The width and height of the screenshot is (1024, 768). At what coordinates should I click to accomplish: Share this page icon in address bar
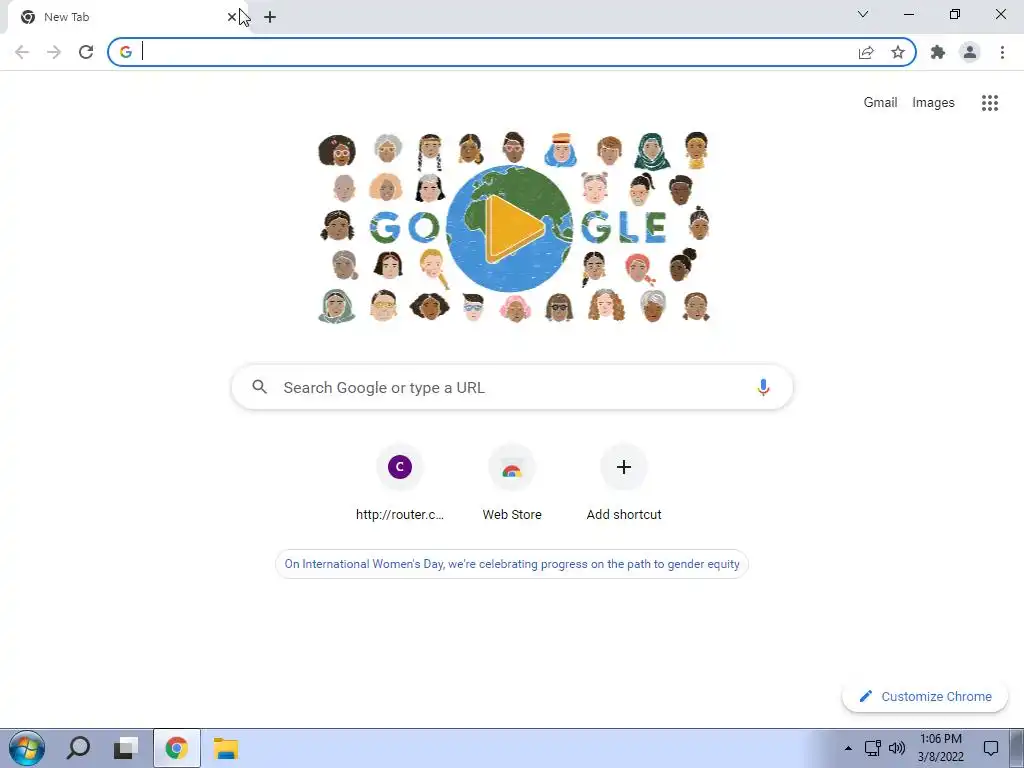coord(866,52)
